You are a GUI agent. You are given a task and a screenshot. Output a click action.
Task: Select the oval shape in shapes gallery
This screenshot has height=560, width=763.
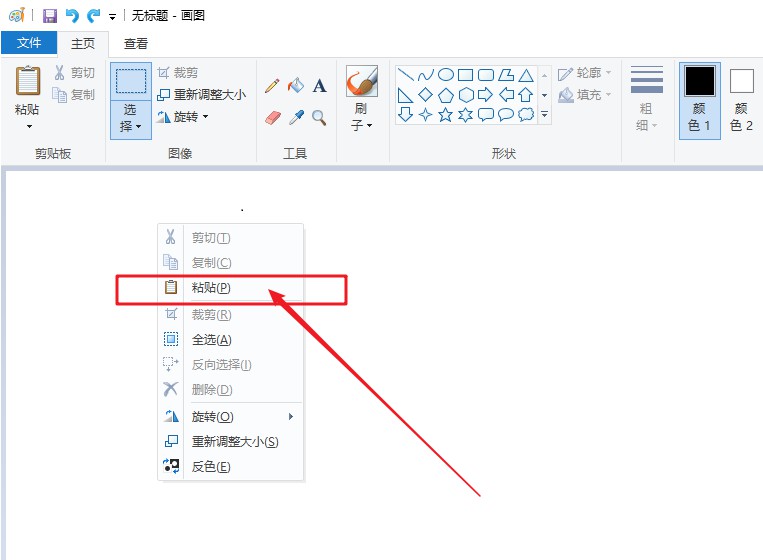click(x=446, y=75)
